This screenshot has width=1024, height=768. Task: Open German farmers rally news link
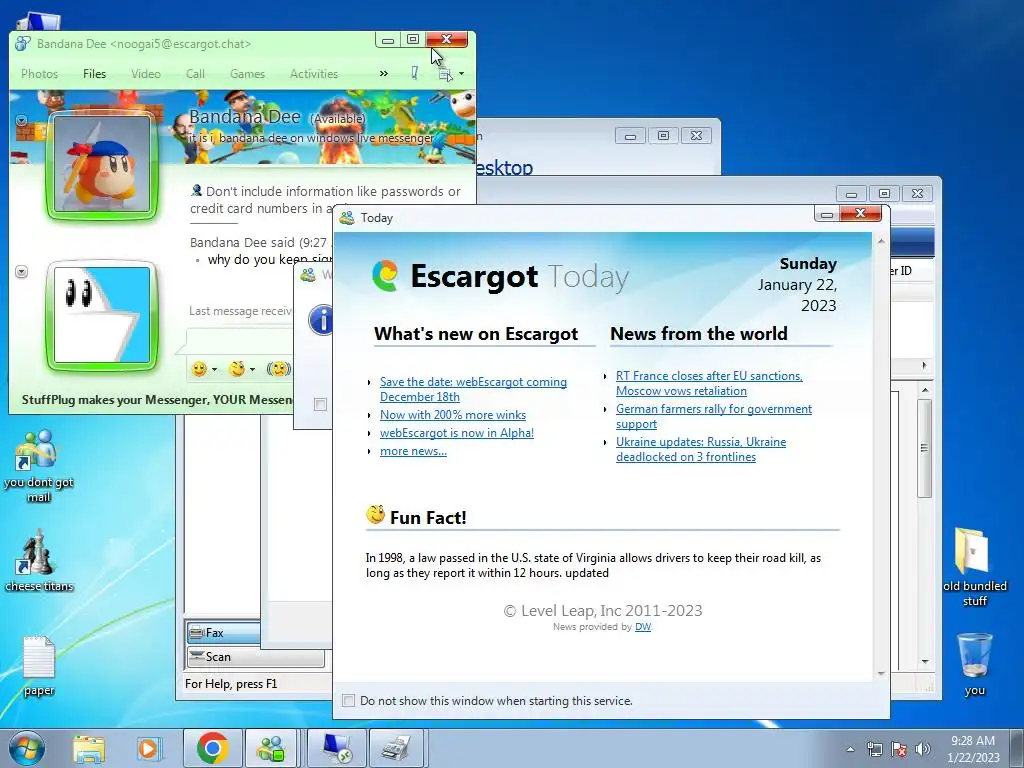(714, 416)
